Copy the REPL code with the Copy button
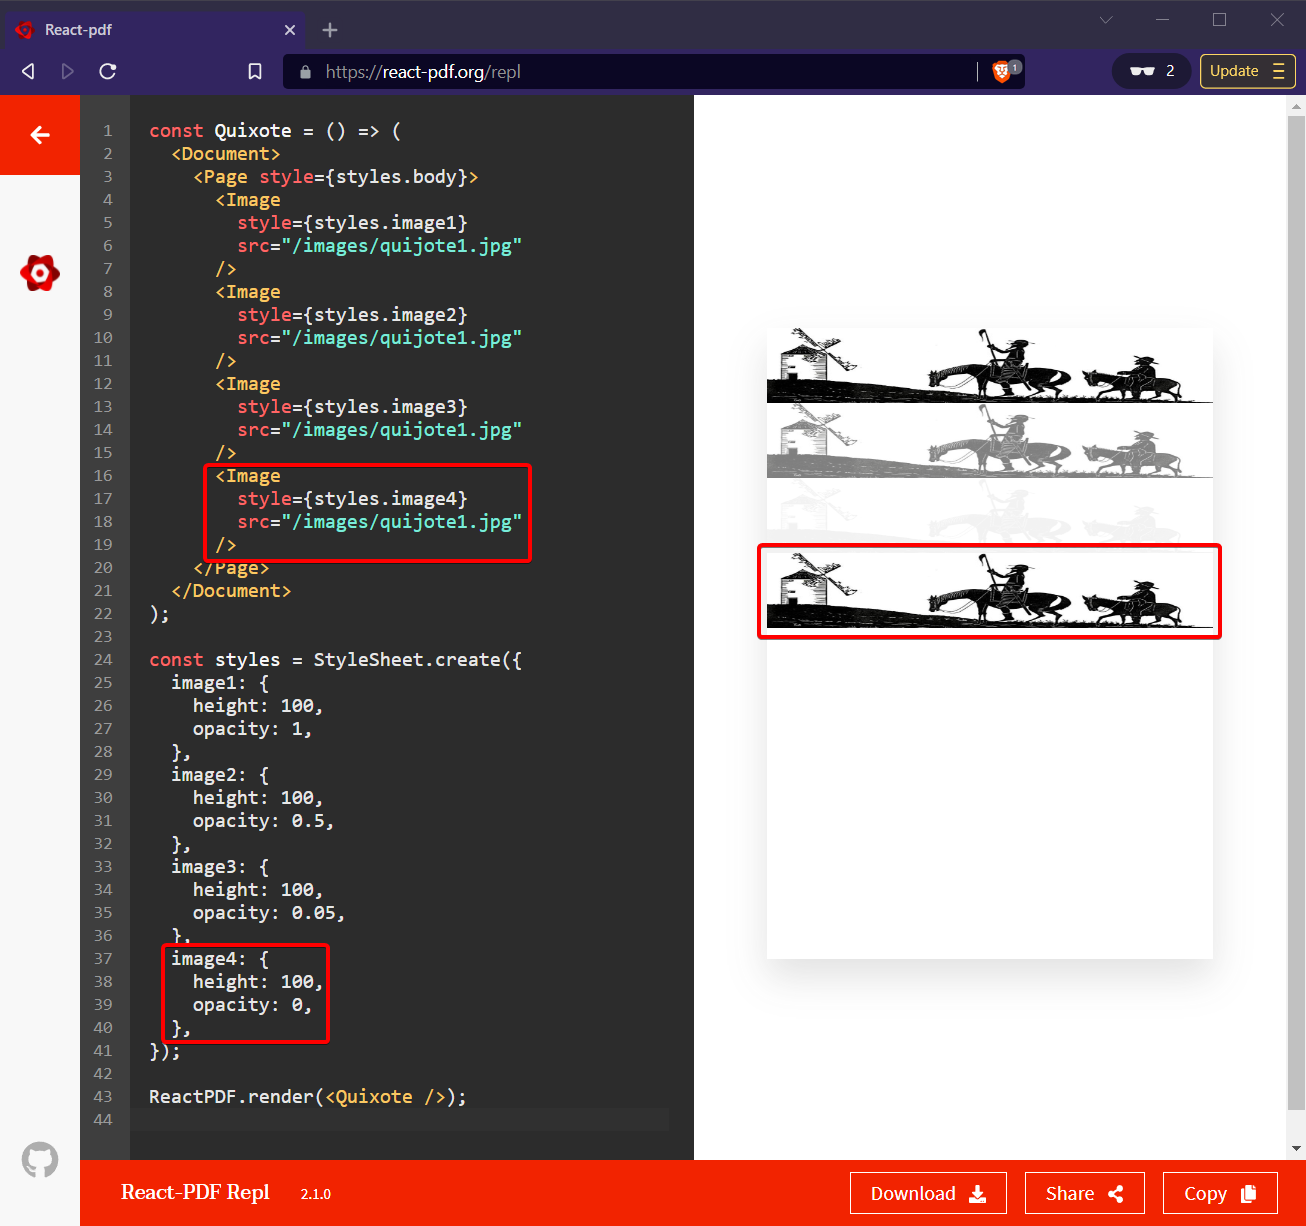Screen dimensions: 1306x1226 1220,1193
